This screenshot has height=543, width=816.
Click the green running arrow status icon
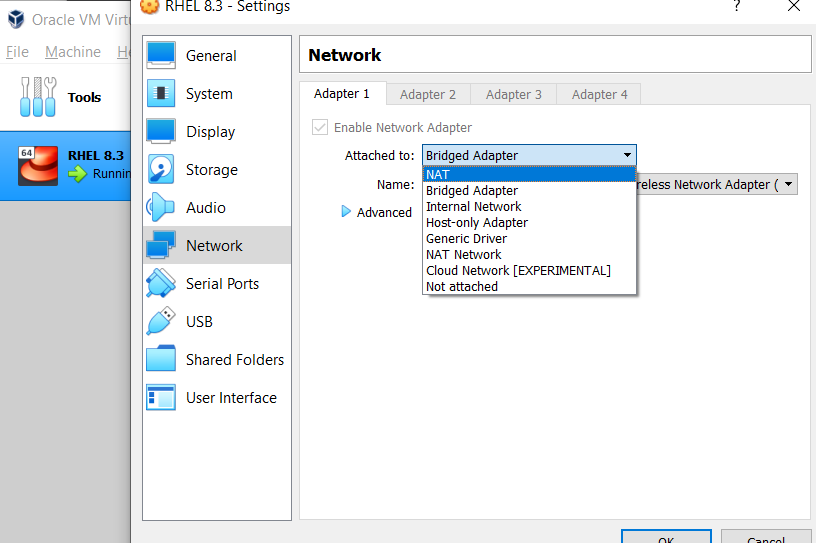[x=78, y=174]
